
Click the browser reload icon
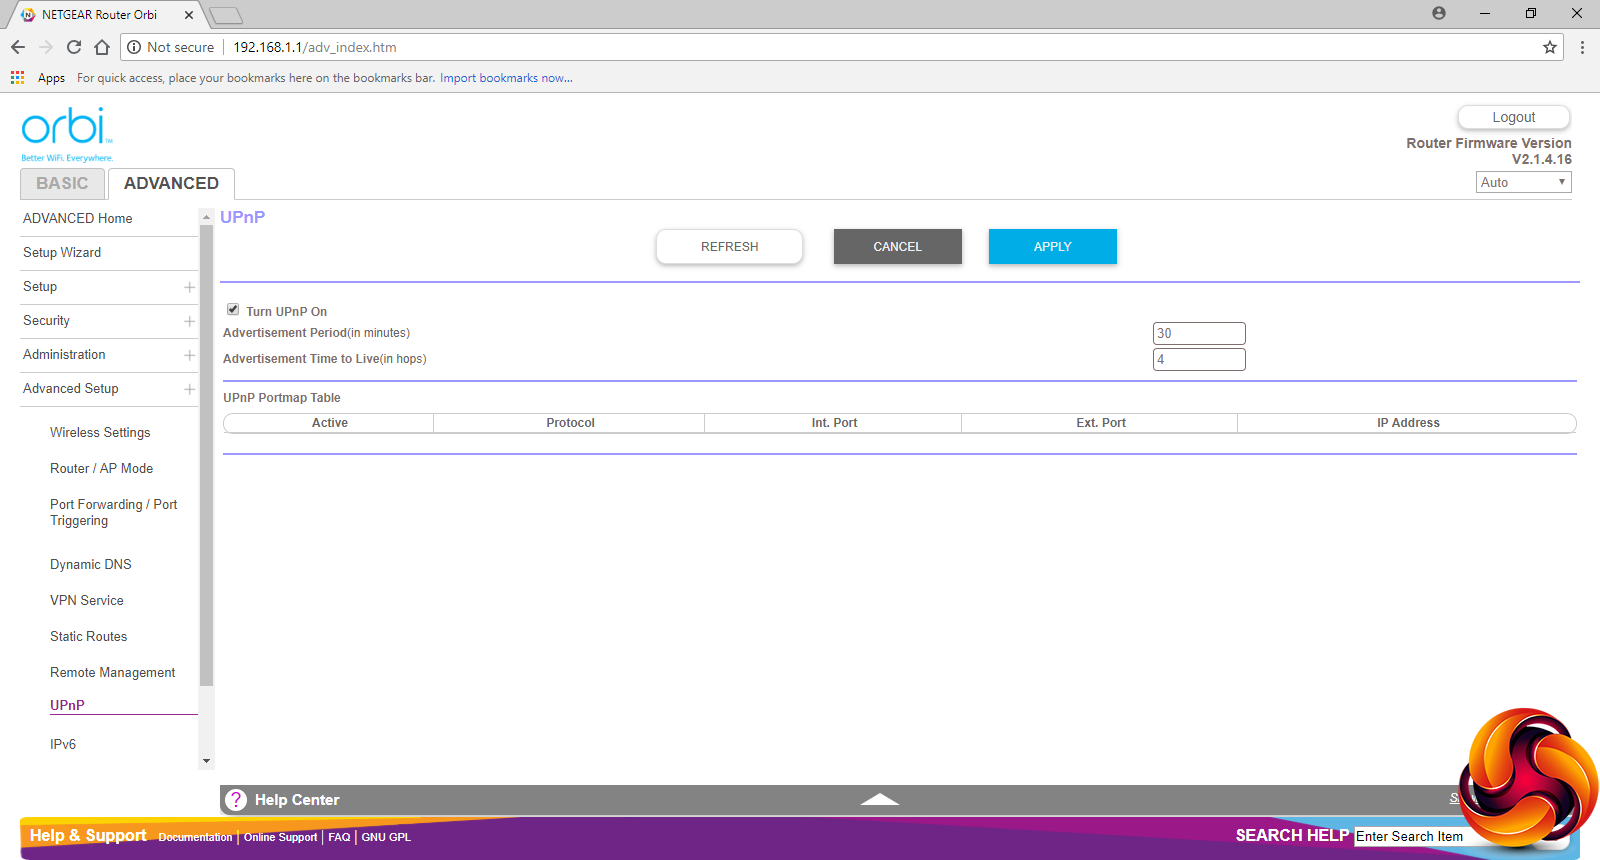(74, 47)
